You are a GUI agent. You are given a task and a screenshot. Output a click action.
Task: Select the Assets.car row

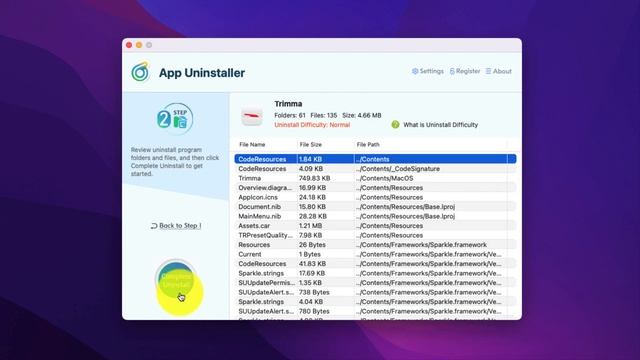coord(375,225)
